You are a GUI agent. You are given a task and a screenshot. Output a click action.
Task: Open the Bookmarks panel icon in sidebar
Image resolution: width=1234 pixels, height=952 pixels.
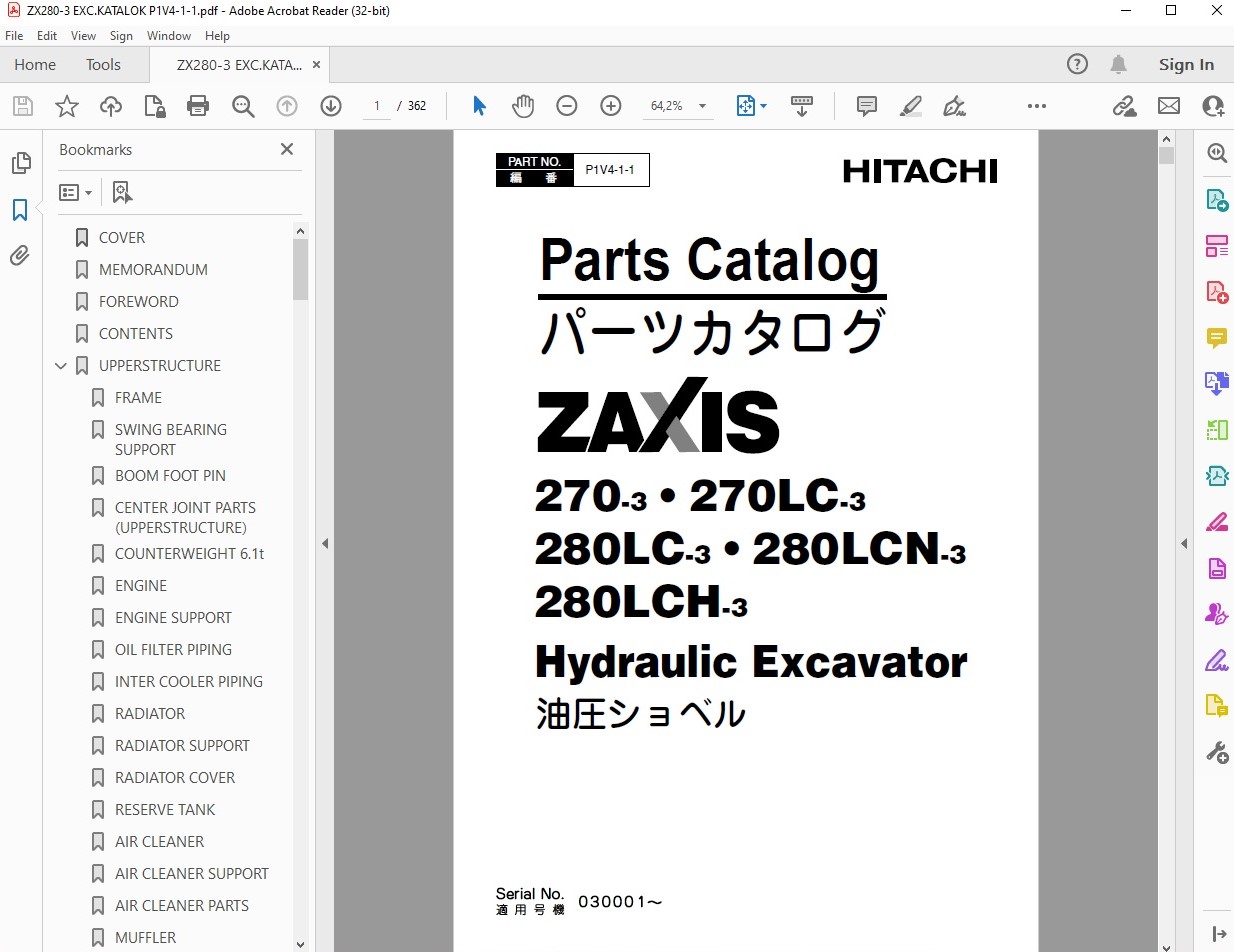(x=20, y=210)
